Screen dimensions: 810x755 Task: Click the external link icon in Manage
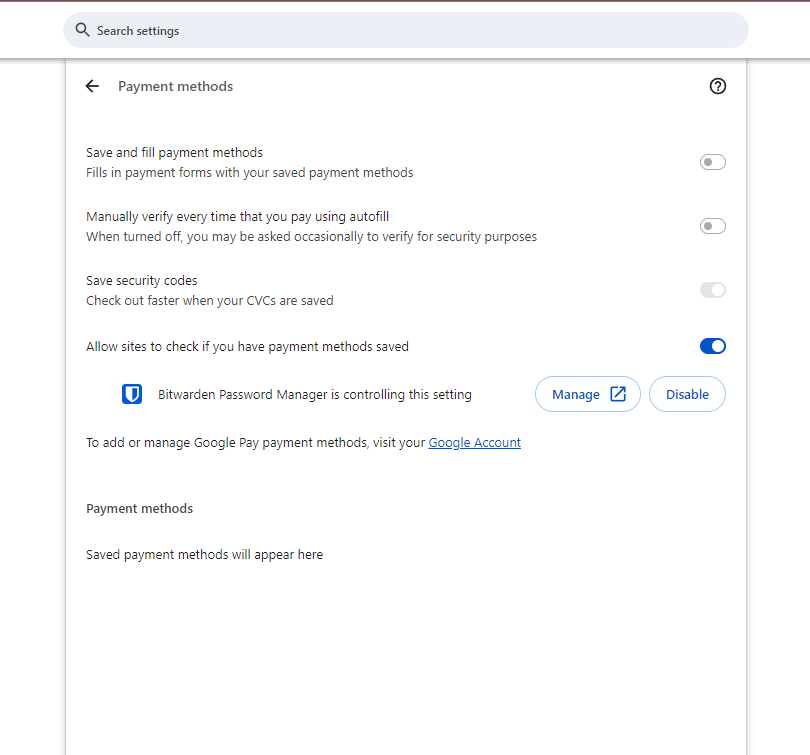click(x=618, y=394)
